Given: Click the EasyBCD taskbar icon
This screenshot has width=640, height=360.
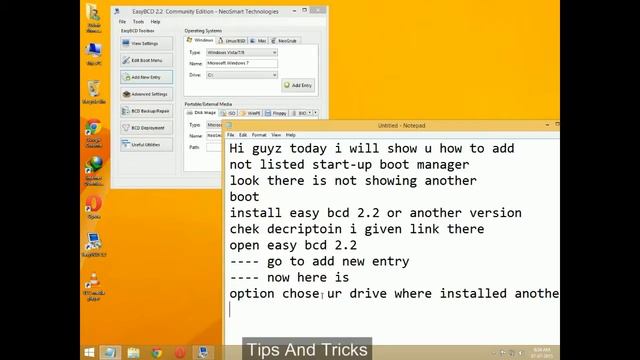Looking at the screenshot, I should pyautogui.click(x=203, y=352).
